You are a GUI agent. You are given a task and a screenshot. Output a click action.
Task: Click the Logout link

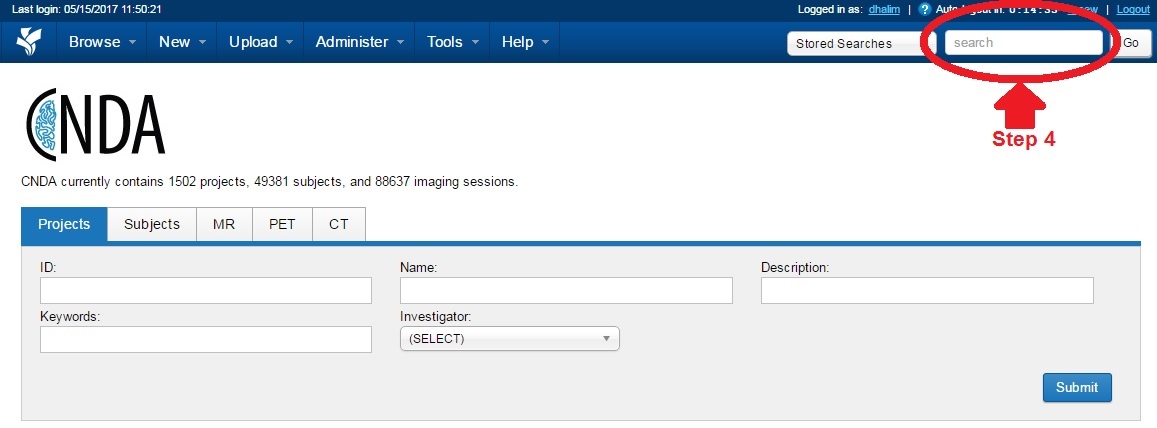1133,9
